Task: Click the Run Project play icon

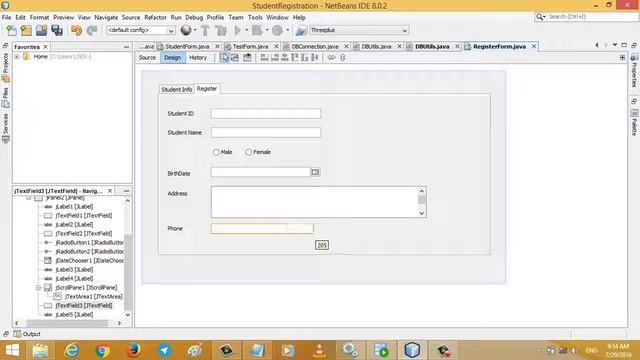Action: 238,30
